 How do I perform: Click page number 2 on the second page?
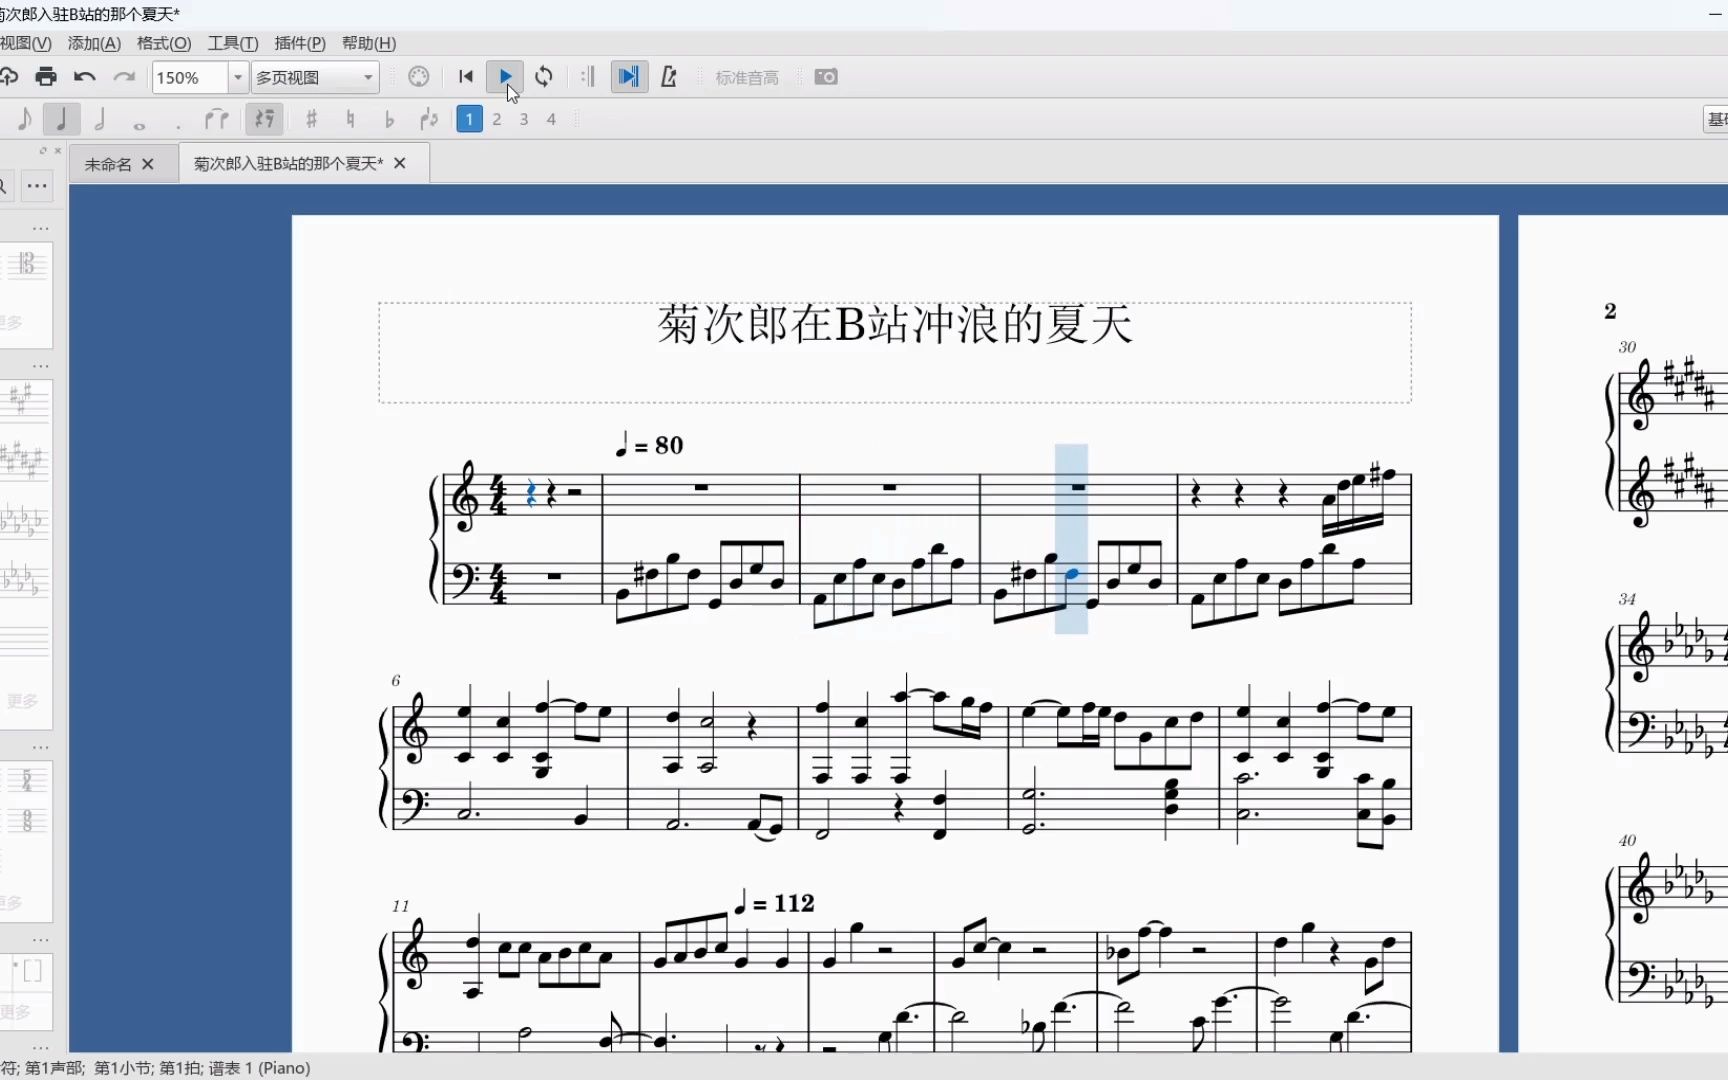[1610, 311]
